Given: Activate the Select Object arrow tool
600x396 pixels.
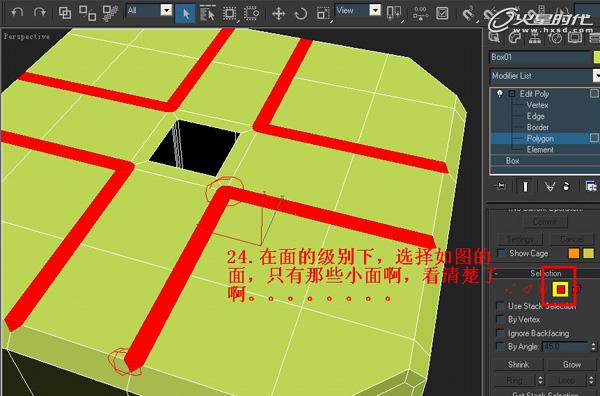Looking at the screenshot, I should pos(185,14).
